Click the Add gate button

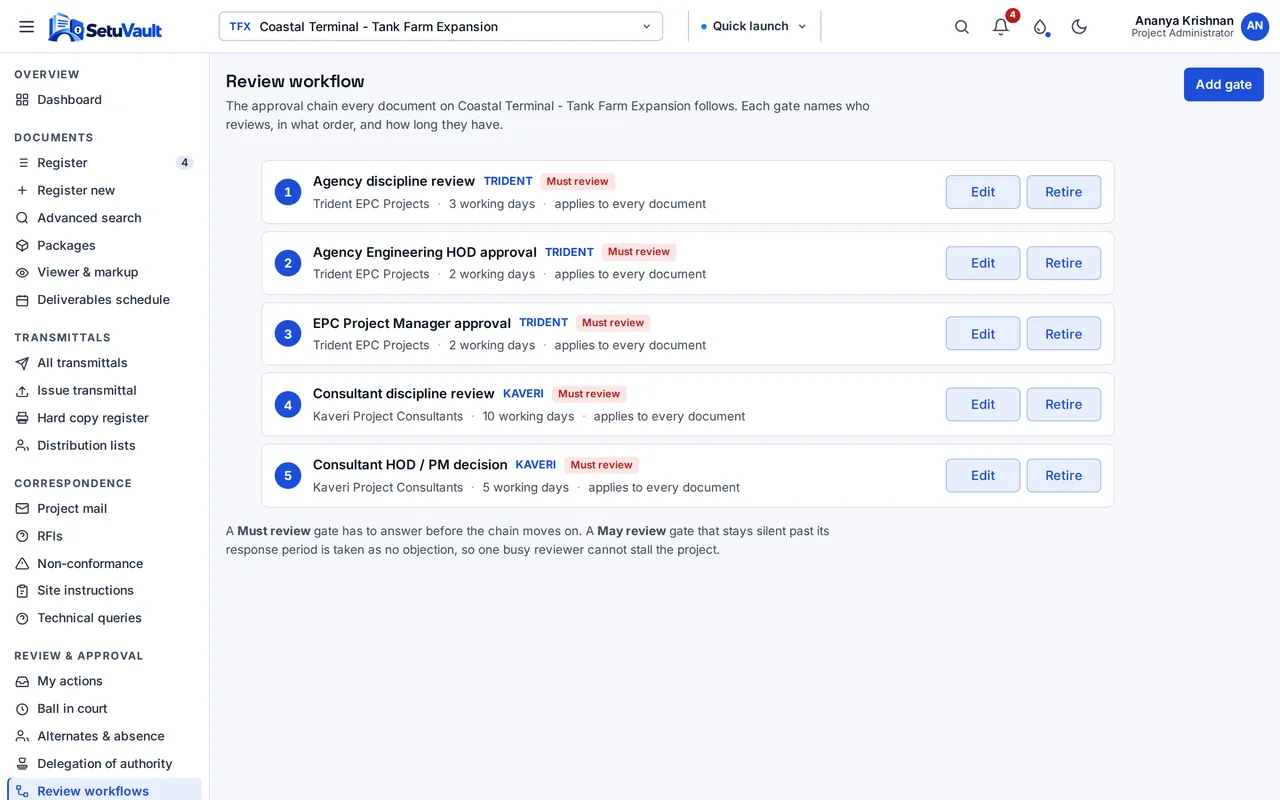pos(1224,84)
